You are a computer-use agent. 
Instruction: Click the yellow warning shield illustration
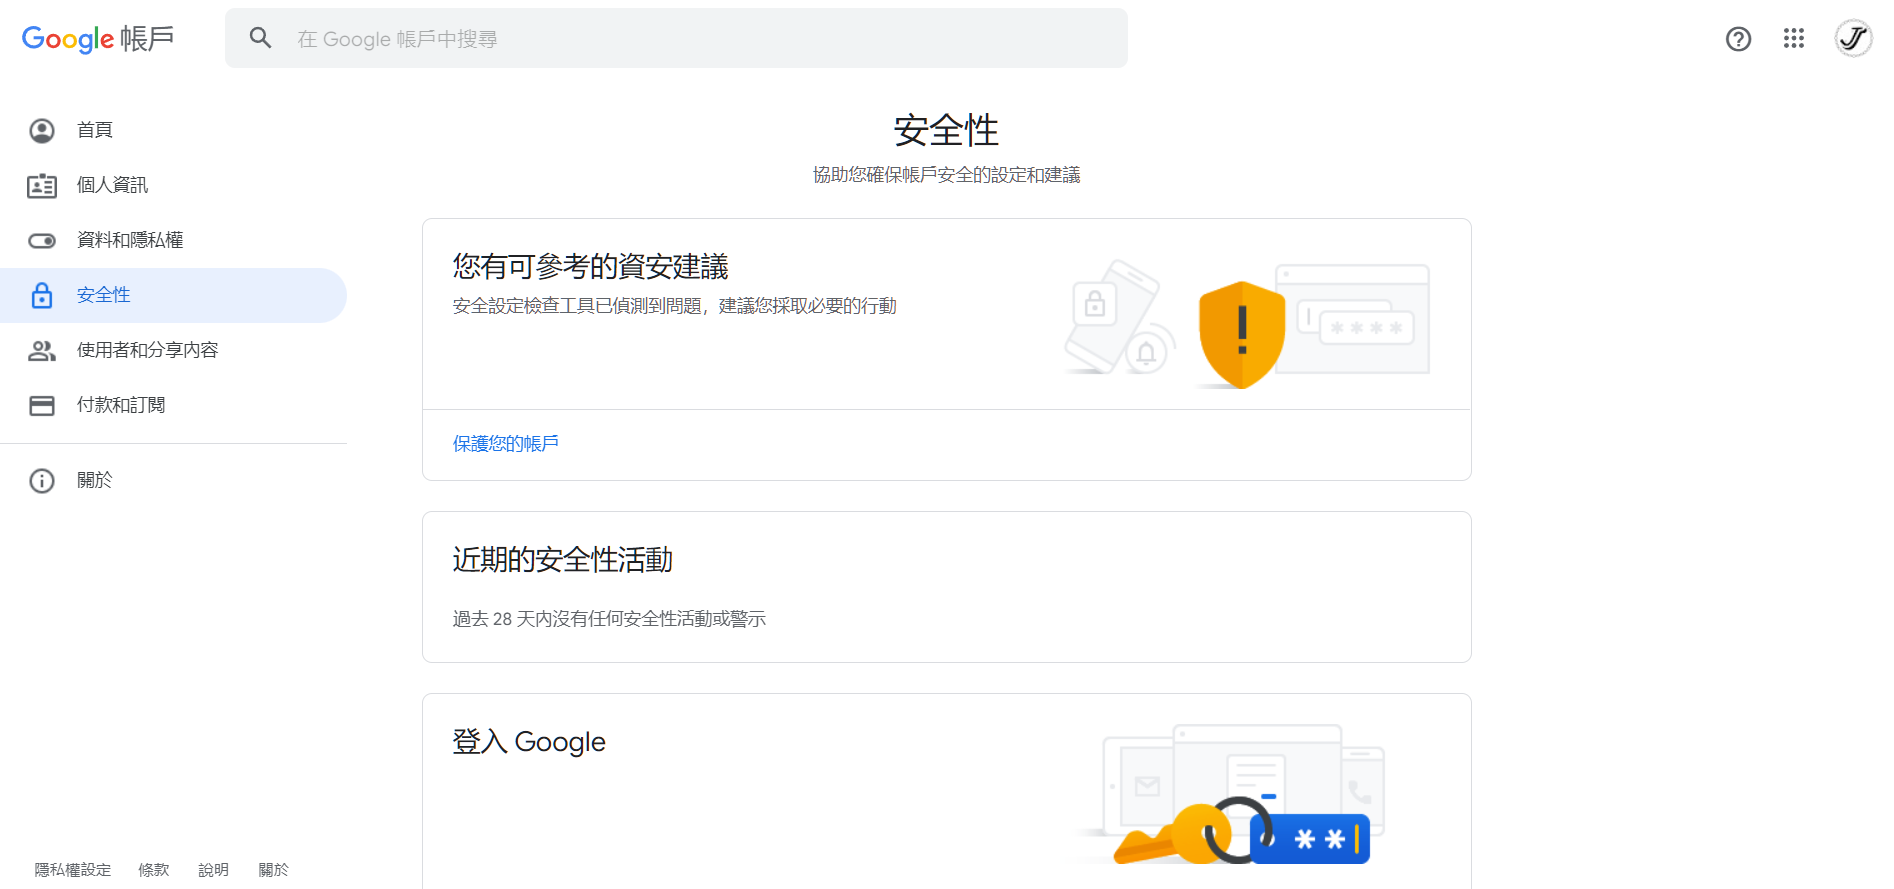1241,335
